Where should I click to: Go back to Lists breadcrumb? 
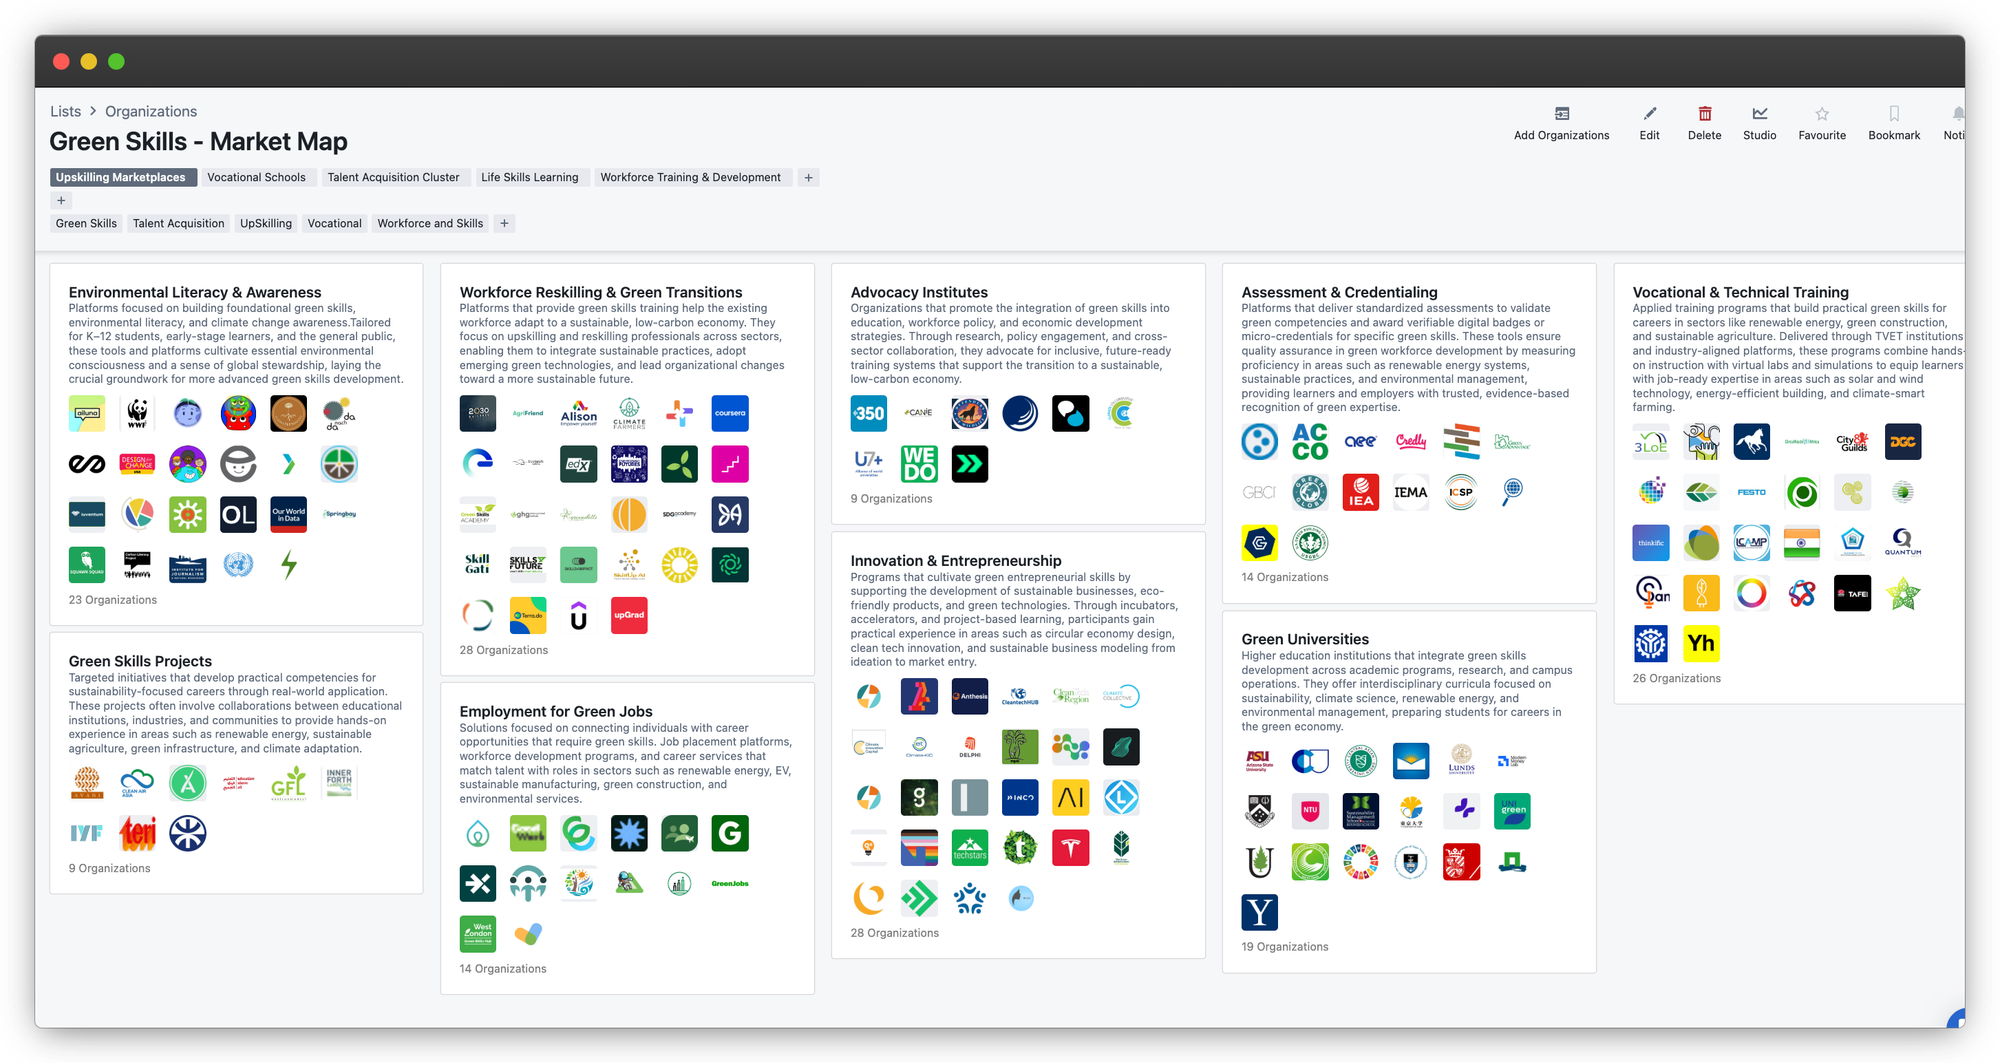click(x=66, y=111)
